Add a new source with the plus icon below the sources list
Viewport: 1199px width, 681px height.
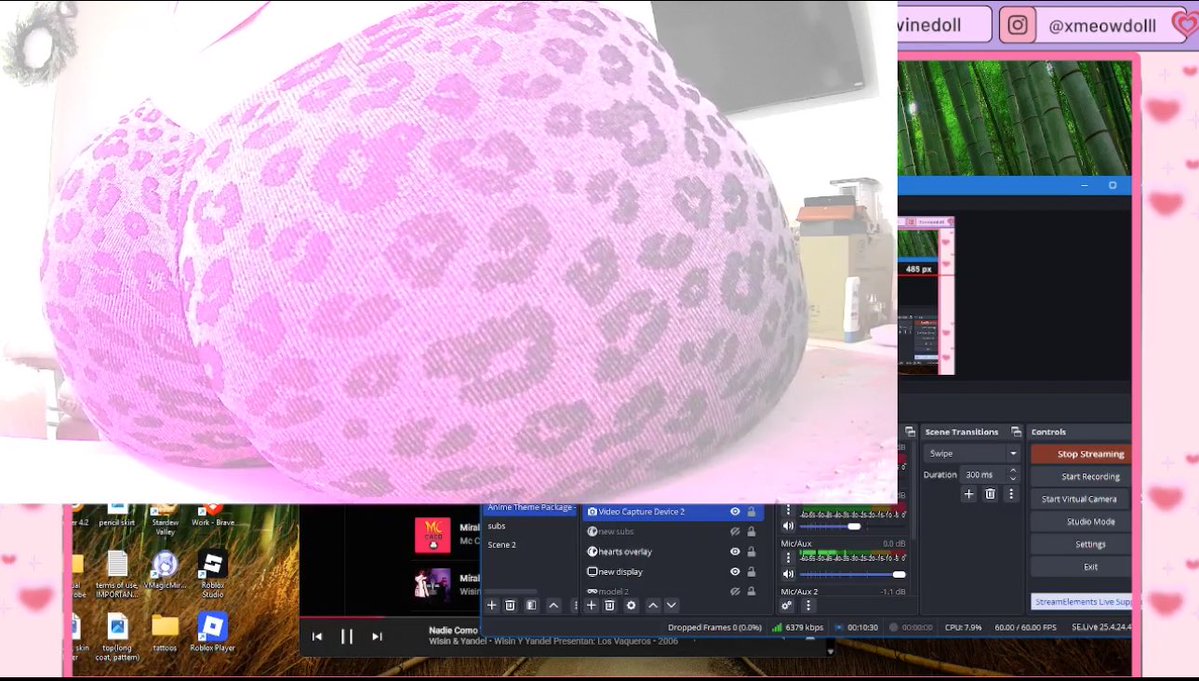(x=591, y=605)
